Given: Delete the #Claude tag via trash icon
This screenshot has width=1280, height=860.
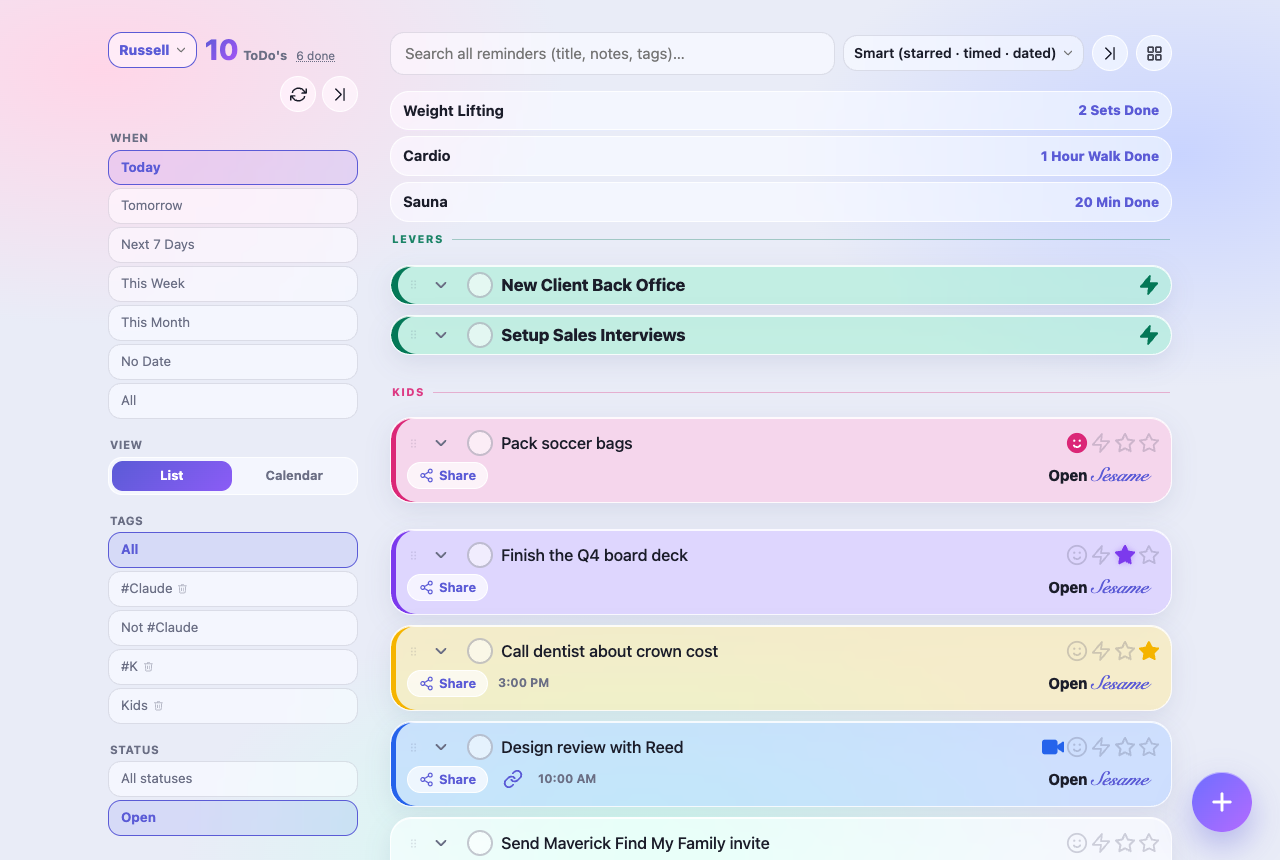Looking at the screenshot, I should tap(182, 589).
